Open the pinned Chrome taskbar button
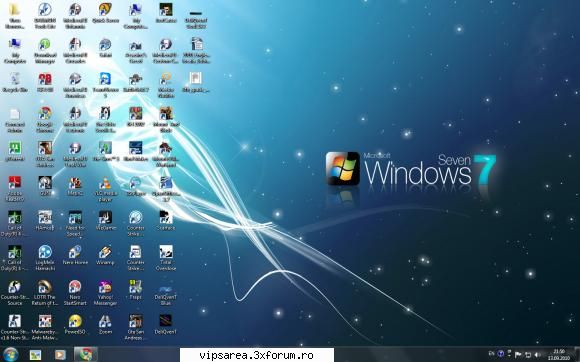Viewport: 580px width, 362px height. pyautogui.click(x=86, y=355)
